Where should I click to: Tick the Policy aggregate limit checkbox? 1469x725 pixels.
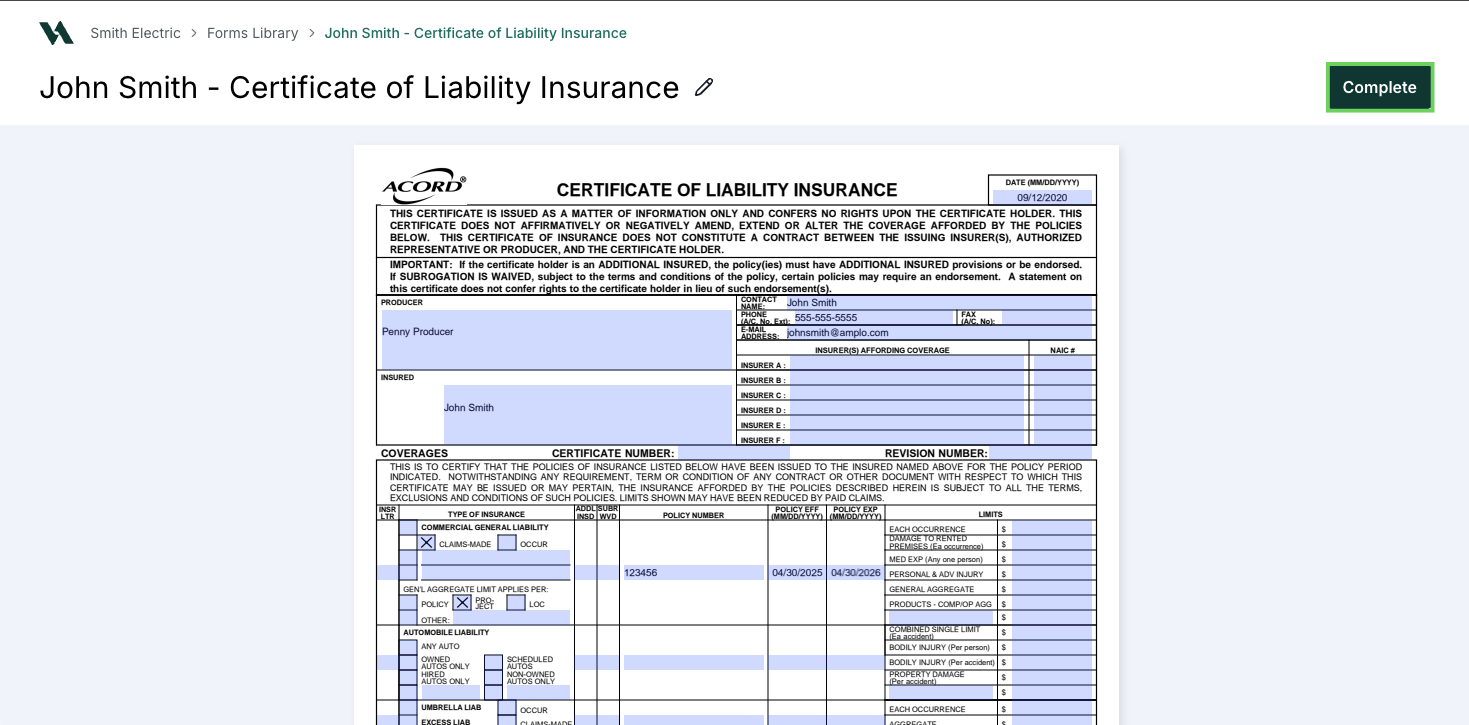click(x=408, y=603)
